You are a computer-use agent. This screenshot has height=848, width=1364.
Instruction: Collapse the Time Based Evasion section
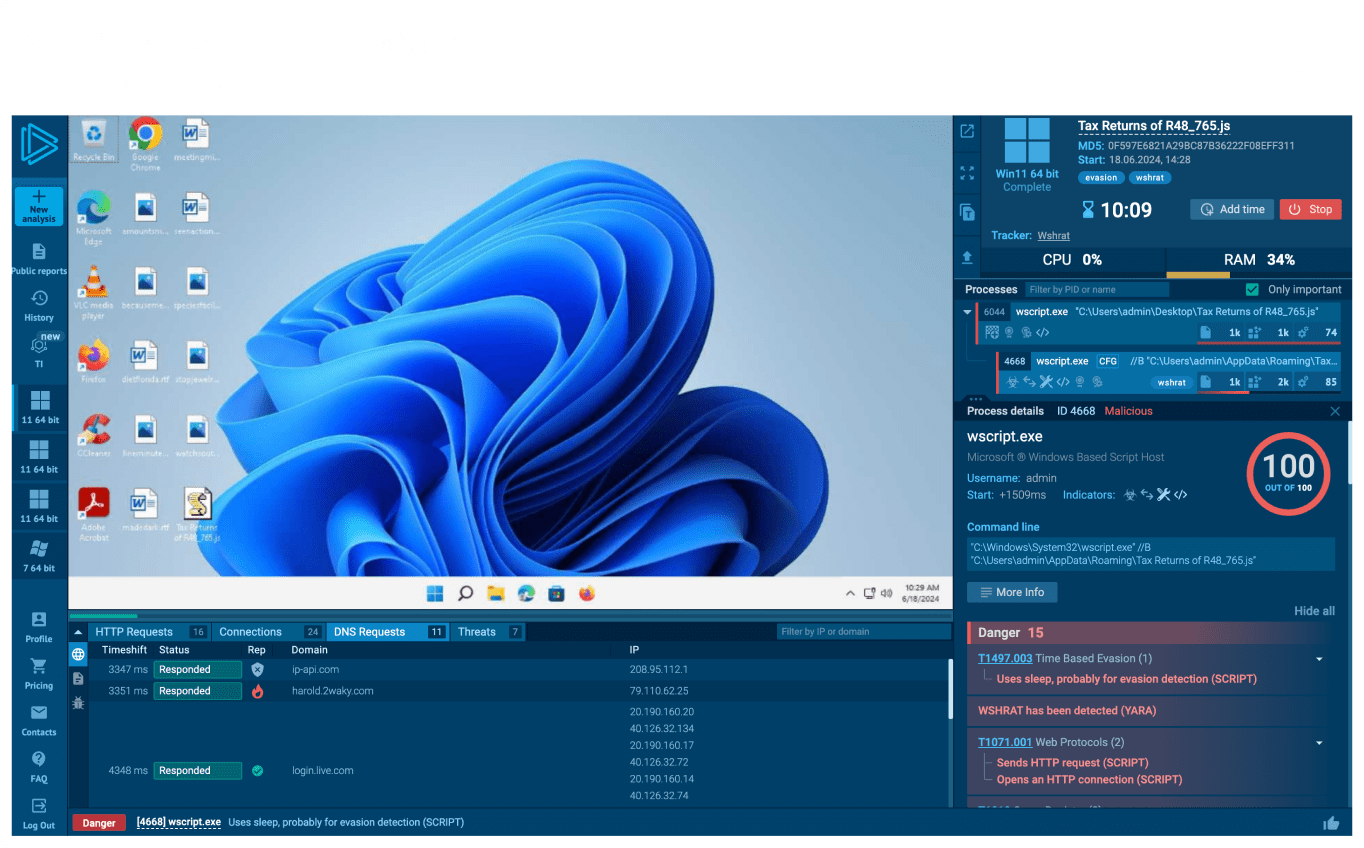pyautogui.click(x=1320, y=659)
